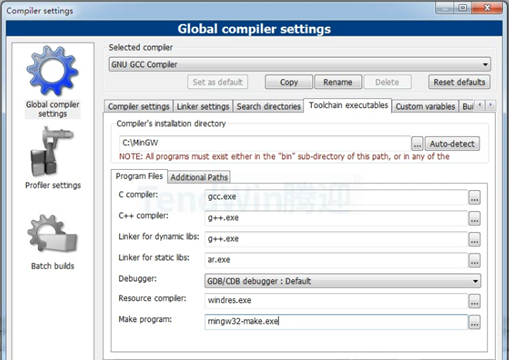Image resolution: width=509 pixels, height=360 pixels.
Task: Open Batch builds gear icon
Action: click(x=52, y=234)
